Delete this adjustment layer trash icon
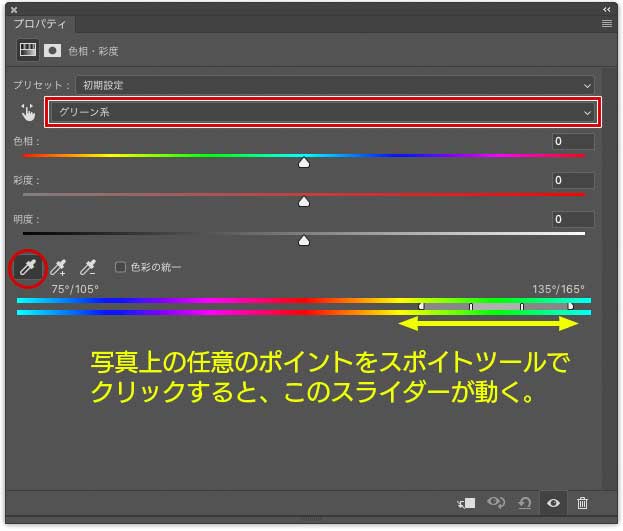Image resolution: width=623 pixels, height=531 pixels. 582,503
